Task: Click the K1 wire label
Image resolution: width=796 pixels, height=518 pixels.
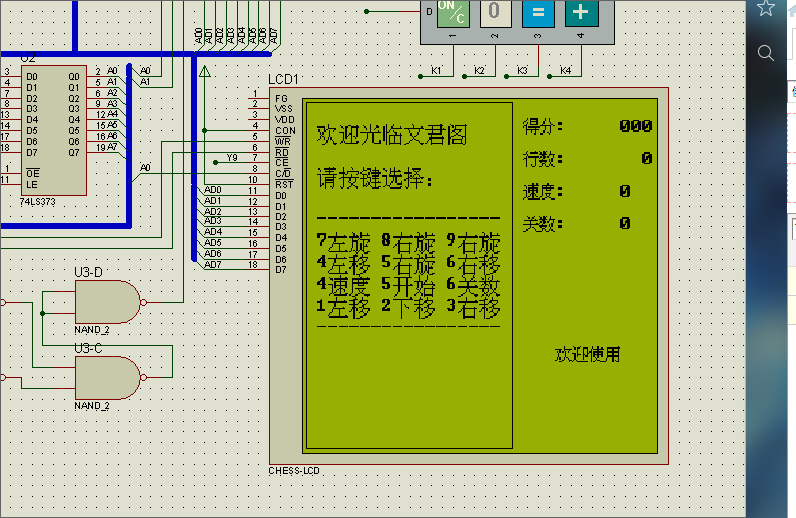Action: pos(436,71)
